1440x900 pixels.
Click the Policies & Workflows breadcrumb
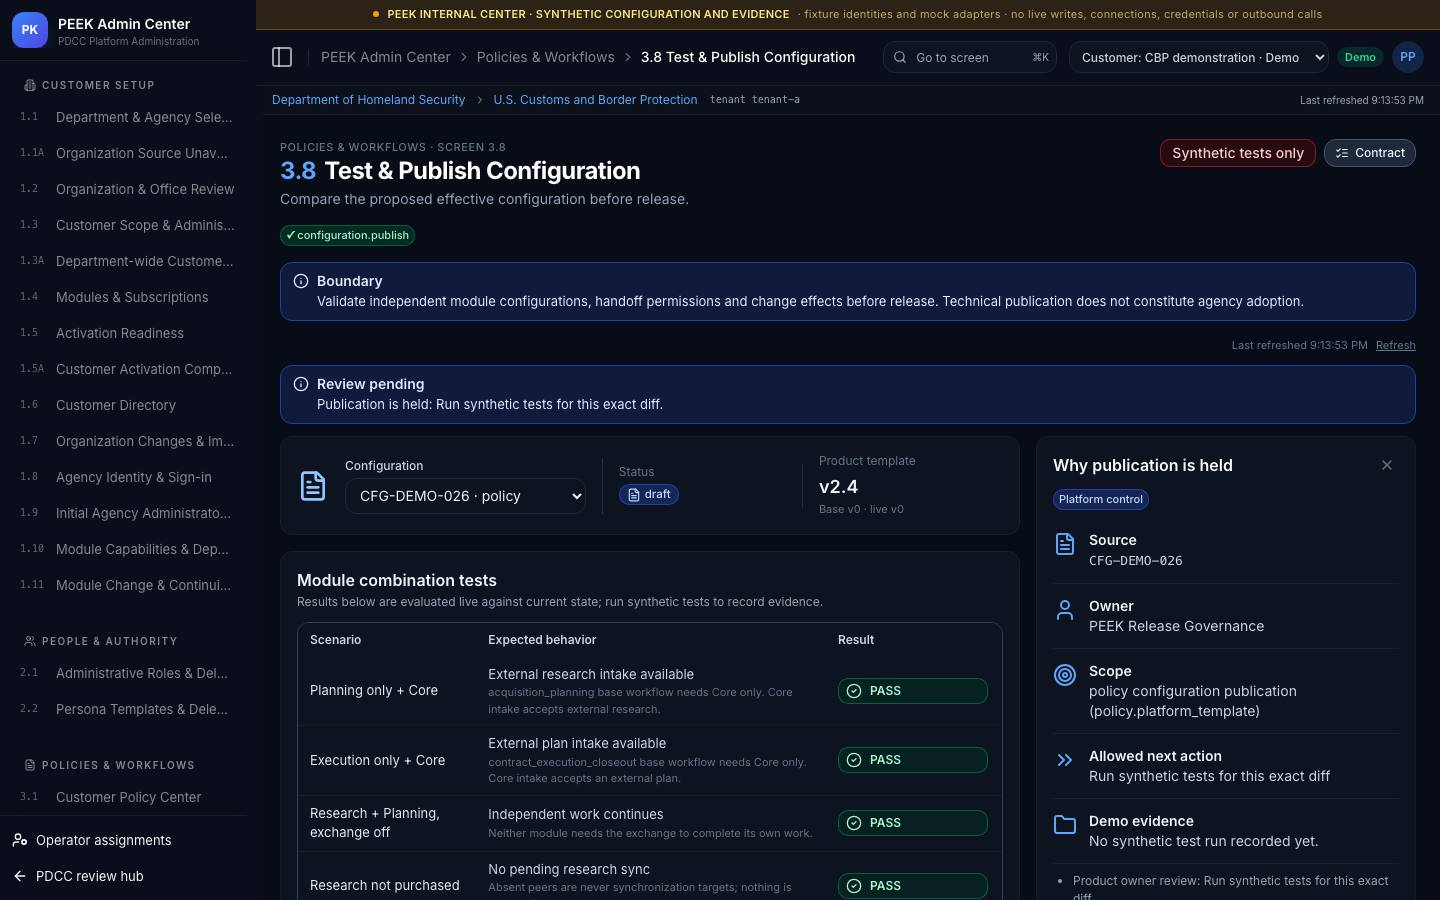(546, 57)
